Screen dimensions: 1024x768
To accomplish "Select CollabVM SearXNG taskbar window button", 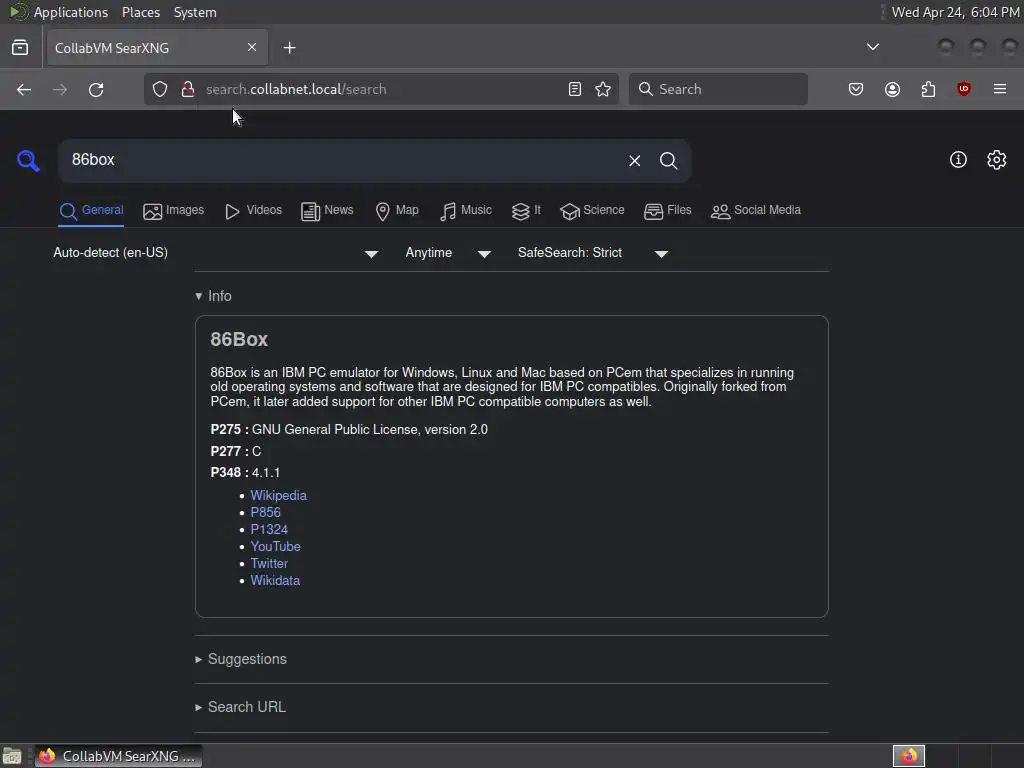I will [118, 756].
